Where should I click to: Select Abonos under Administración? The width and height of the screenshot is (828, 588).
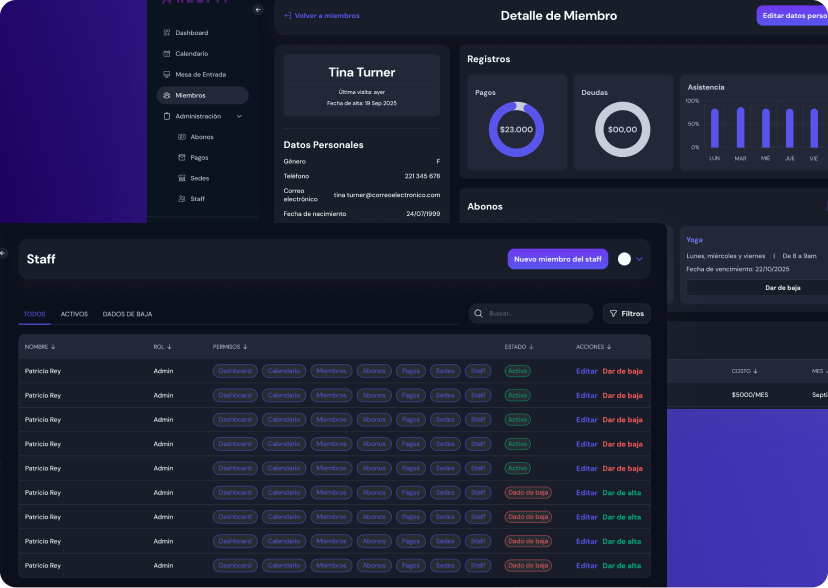[x=201, y=137]
